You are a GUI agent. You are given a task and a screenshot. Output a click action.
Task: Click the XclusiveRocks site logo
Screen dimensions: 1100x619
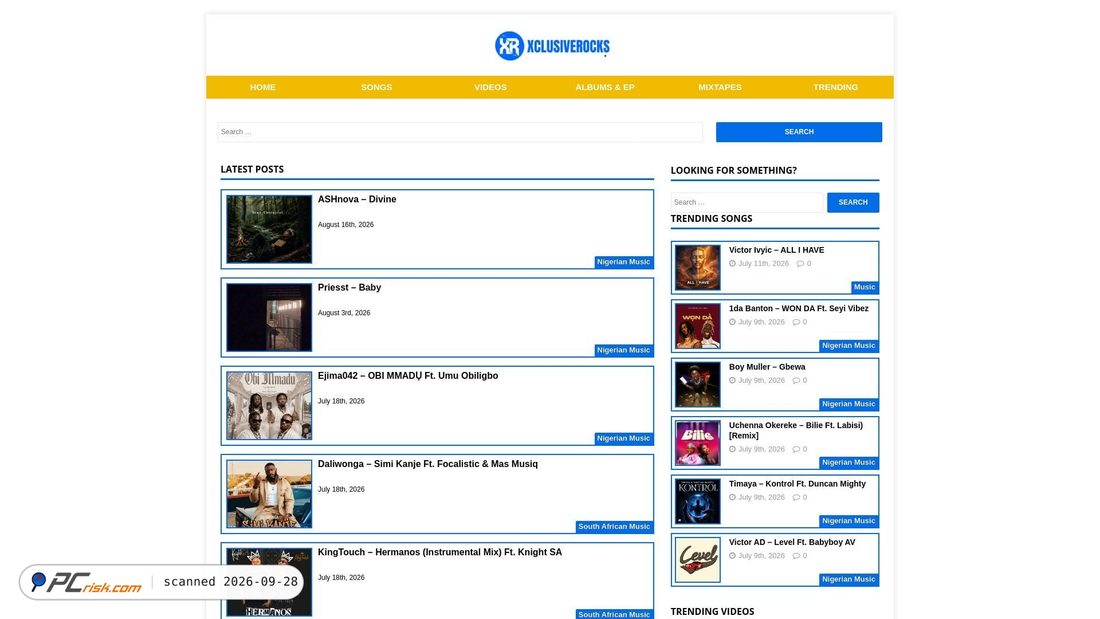(552, 46)
